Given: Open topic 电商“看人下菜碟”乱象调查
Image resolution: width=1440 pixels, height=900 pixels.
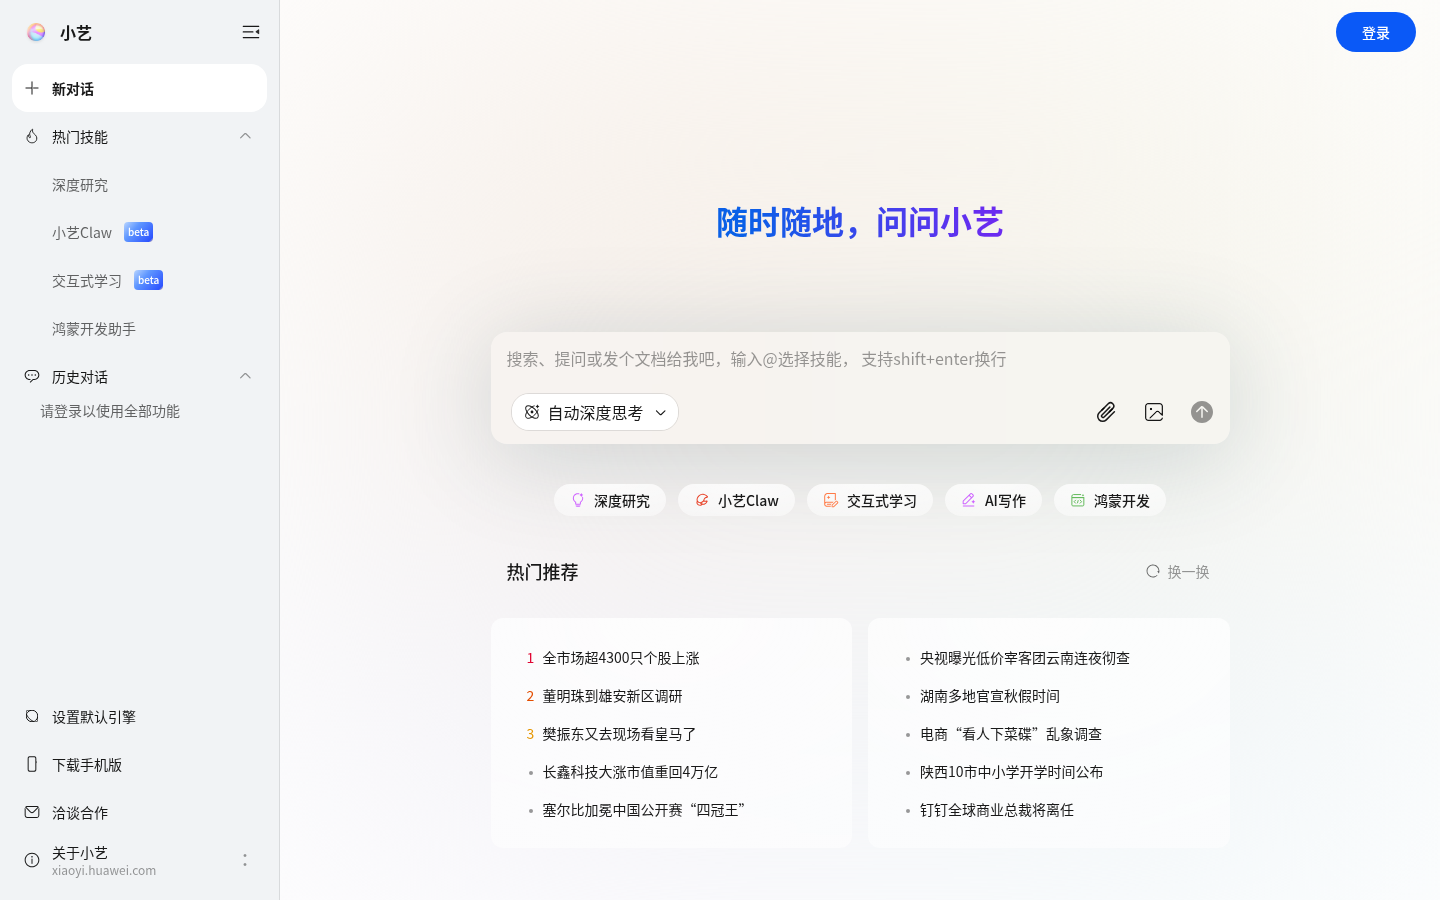Looking at the screenshot, I should 1011,734.
